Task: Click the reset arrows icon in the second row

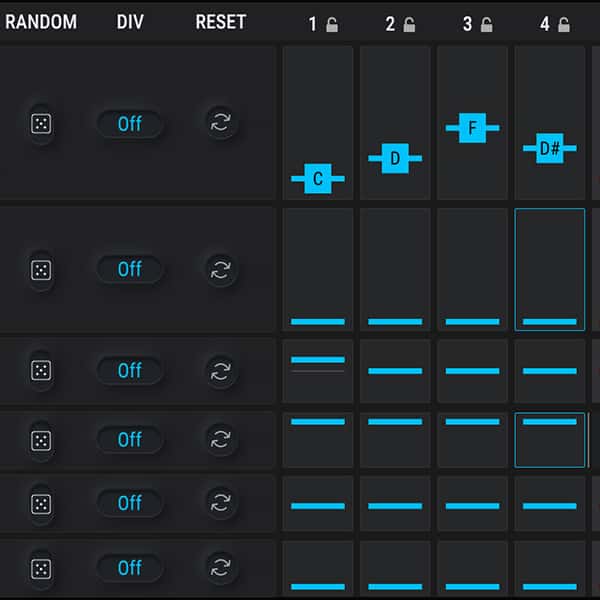Action: [220, 269]
